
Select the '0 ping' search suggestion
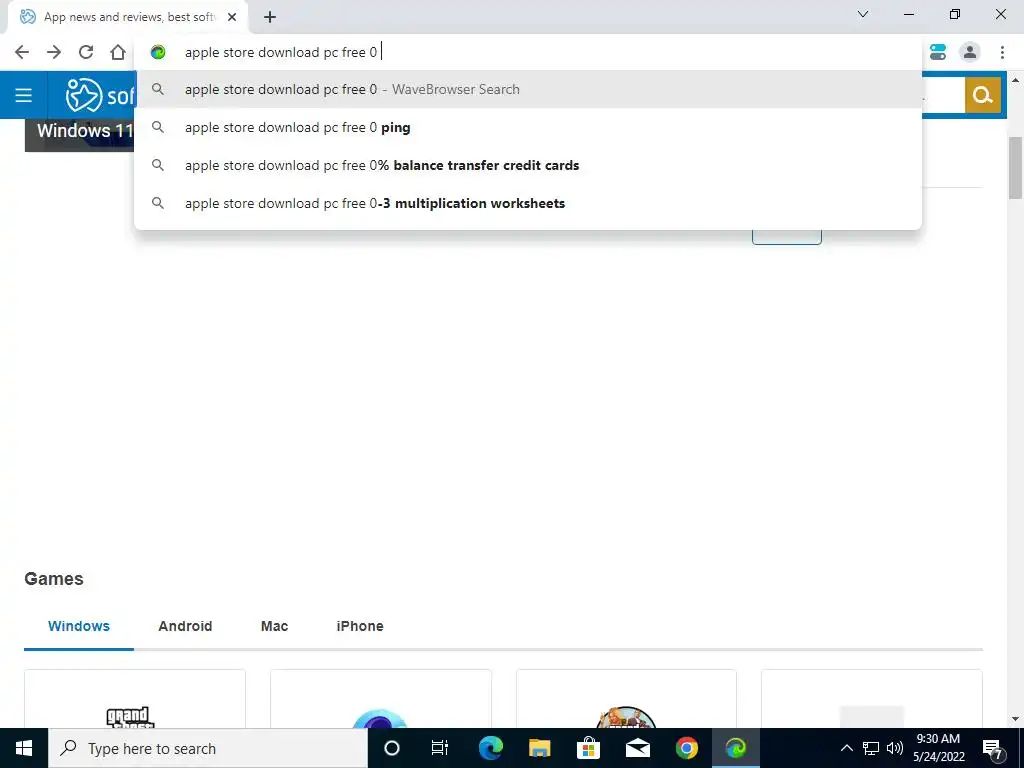click(528, 127)
